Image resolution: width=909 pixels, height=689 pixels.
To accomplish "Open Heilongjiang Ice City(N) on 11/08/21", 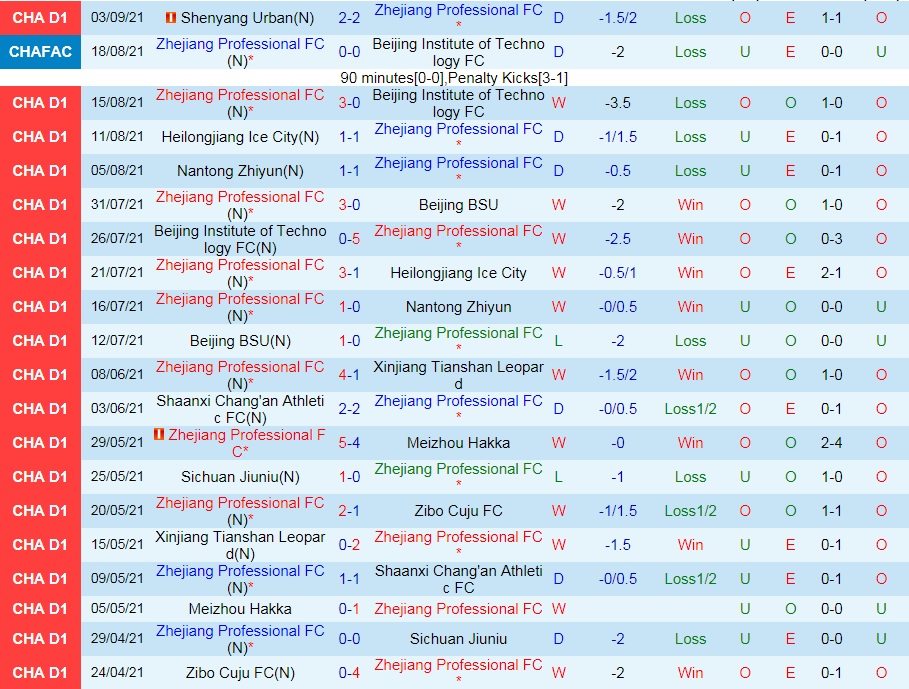I will pyautogui.click(x=240, y=137).
